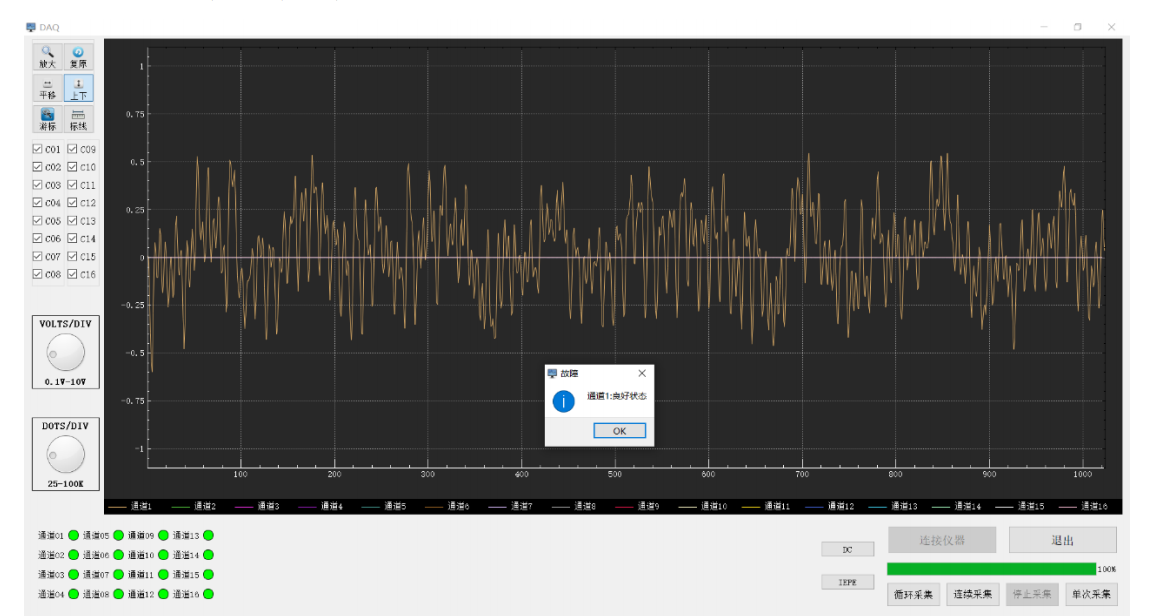Click the 通道9 legend entry
The image size is (1166, 616).
(x=637, y=506)
